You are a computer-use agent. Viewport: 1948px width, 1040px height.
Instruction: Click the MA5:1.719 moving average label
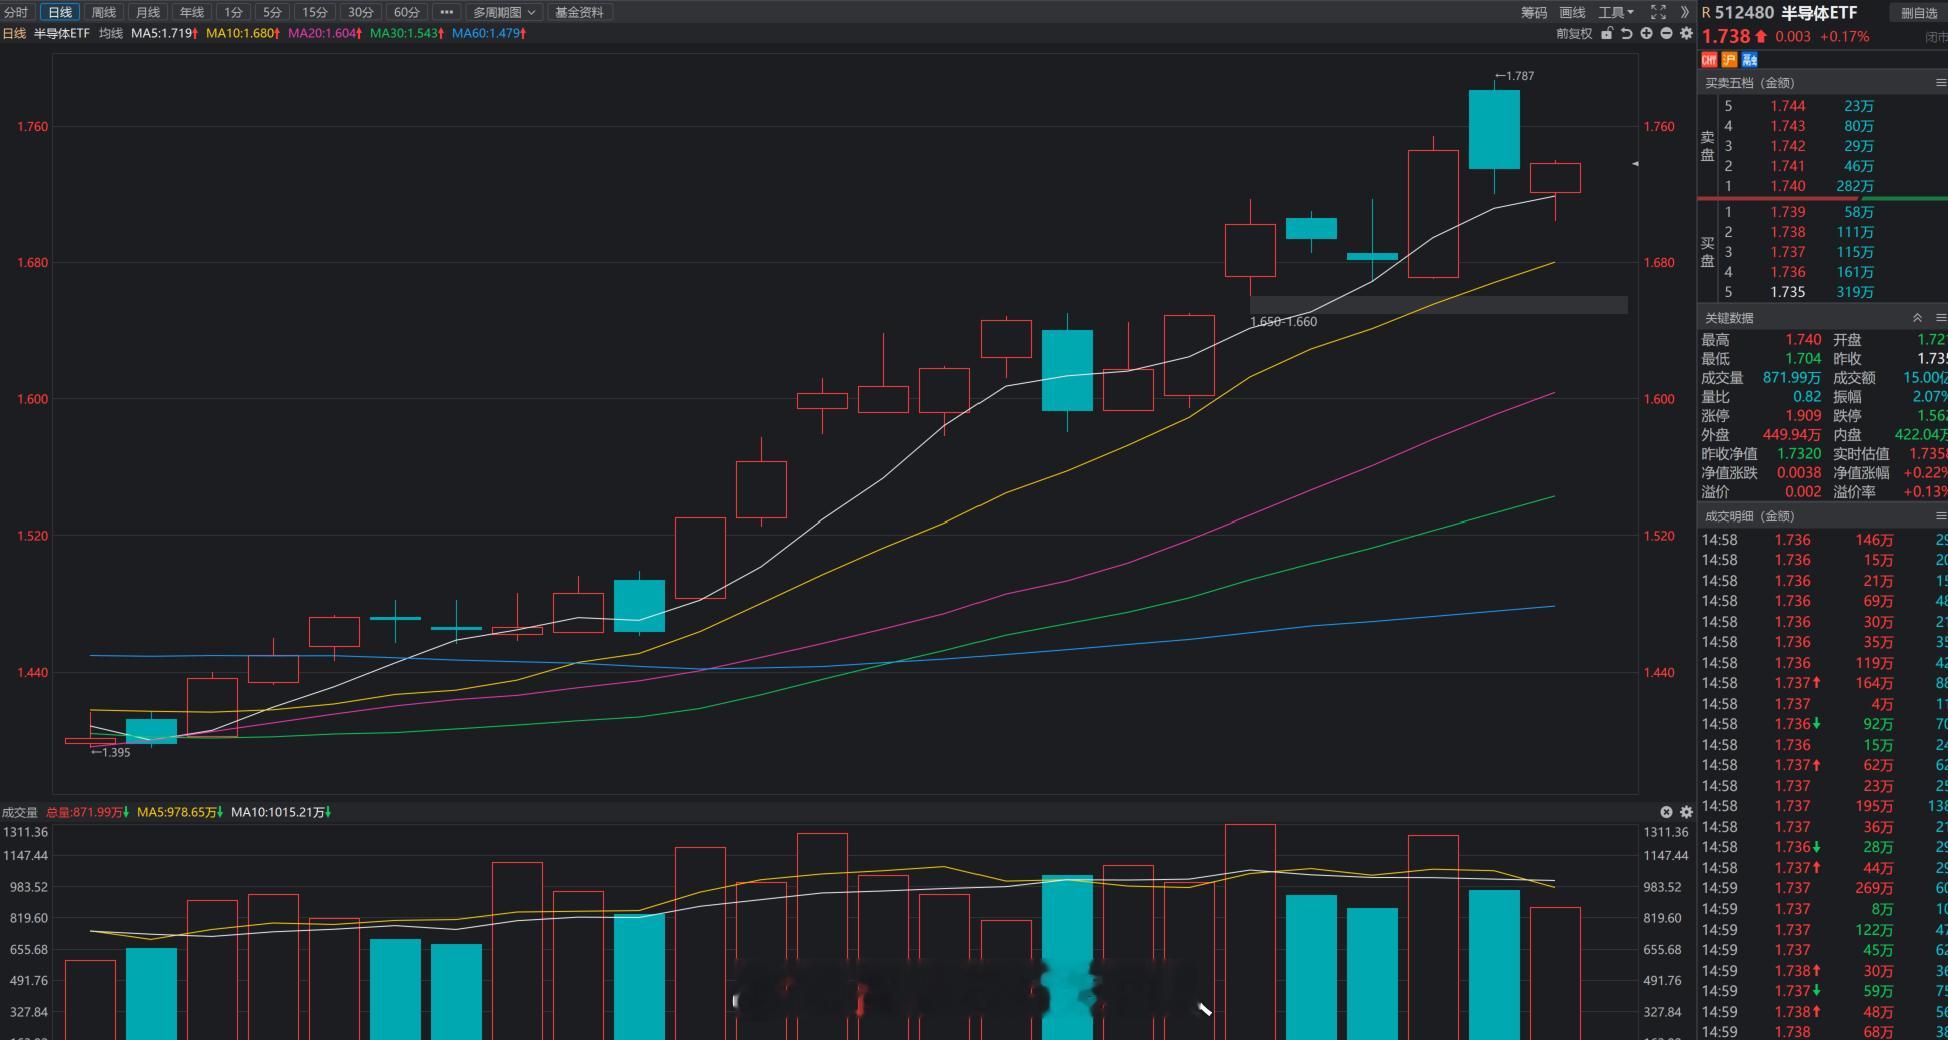[164, 33]
